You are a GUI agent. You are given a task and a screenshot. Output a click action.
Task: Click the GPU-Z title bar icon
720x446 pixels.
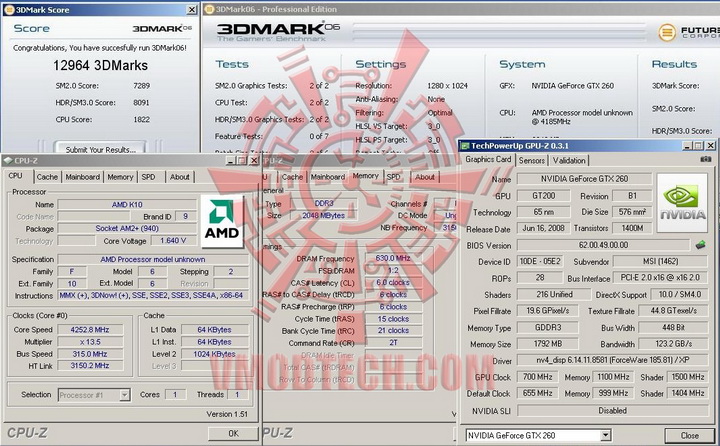click(465, 146)
